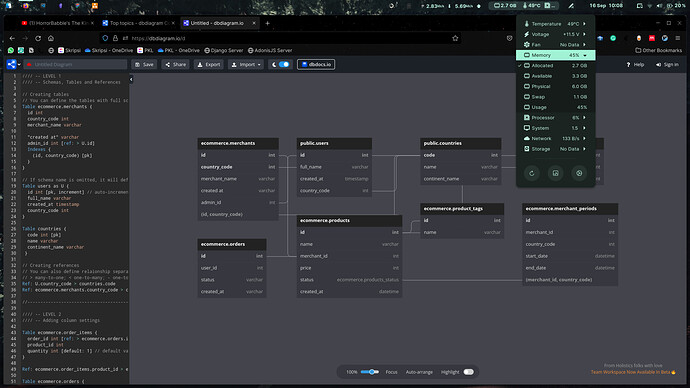Collapse the code editor panel arrow
Viewport: 690px width, 388px height.
(x=131, y=79)
